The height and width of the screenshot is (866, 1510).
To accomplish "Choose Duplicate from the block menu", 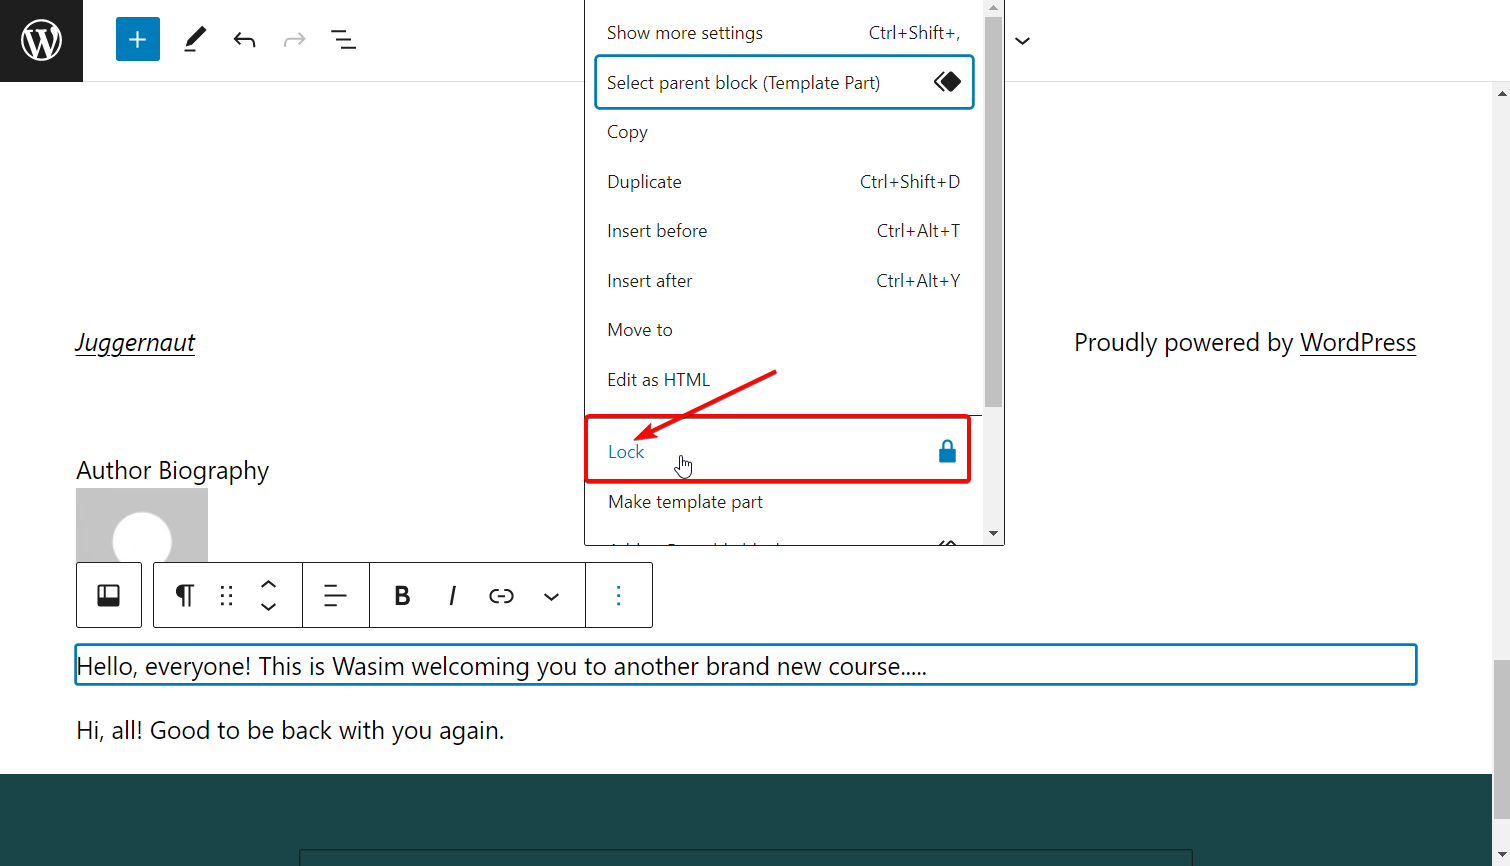I will pyautogui.click(x=783, y=182).
